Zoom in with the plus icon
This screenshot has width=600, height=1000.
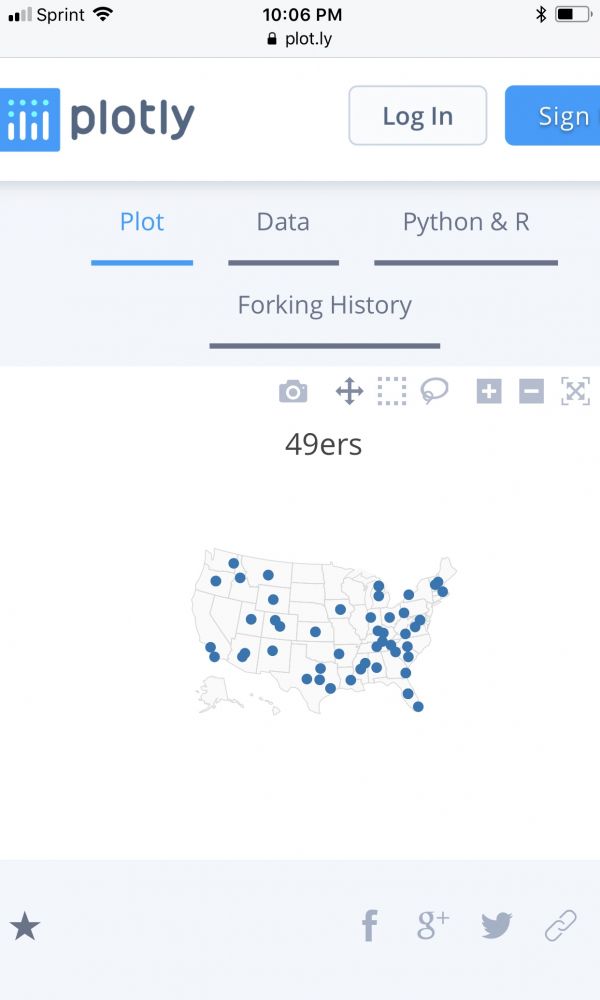coord(488,392)
